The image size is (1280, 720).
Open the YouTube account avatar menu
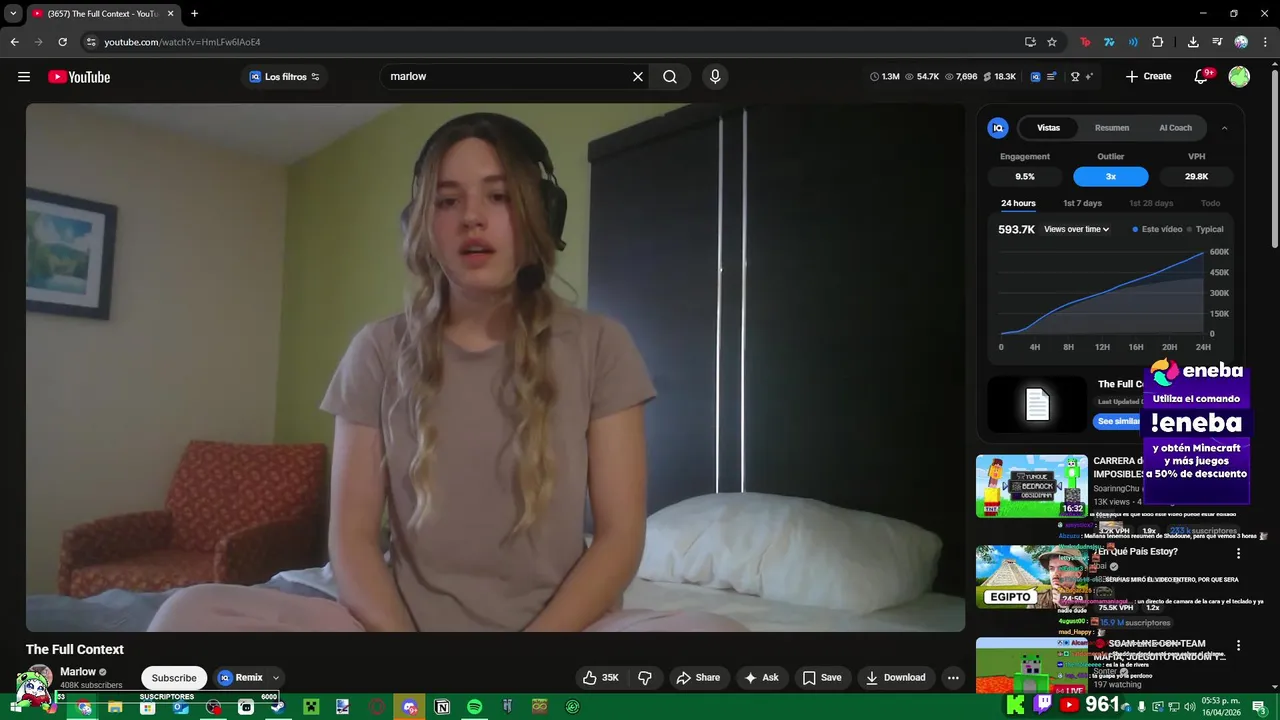[1239, 77]
